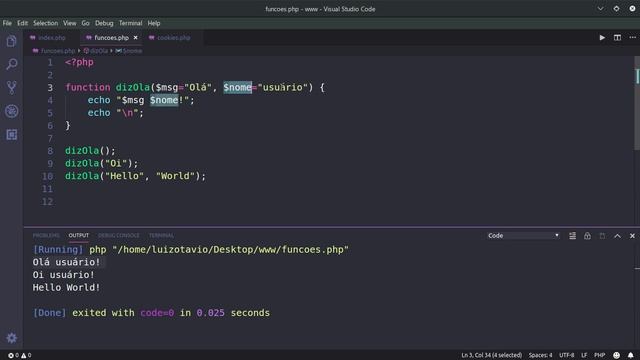Screen dimensions: 640x360
Task: Open the Debug menu
Action: click(x=104, y=23)
